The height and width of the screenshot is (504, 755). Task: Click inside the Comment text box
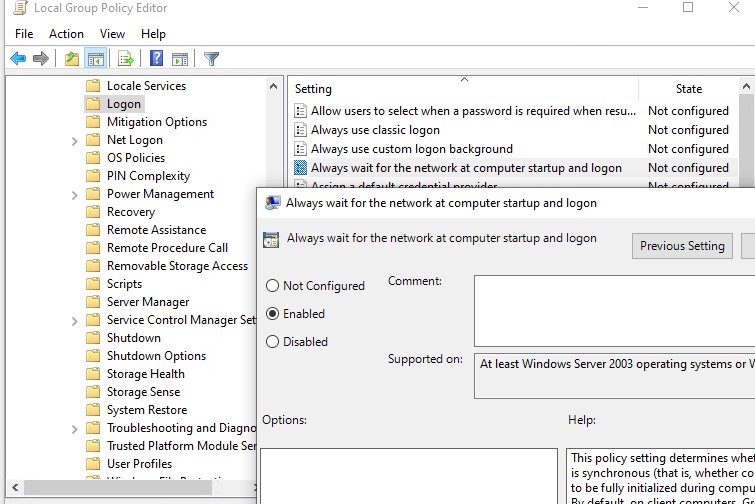[x=614, y=311]
